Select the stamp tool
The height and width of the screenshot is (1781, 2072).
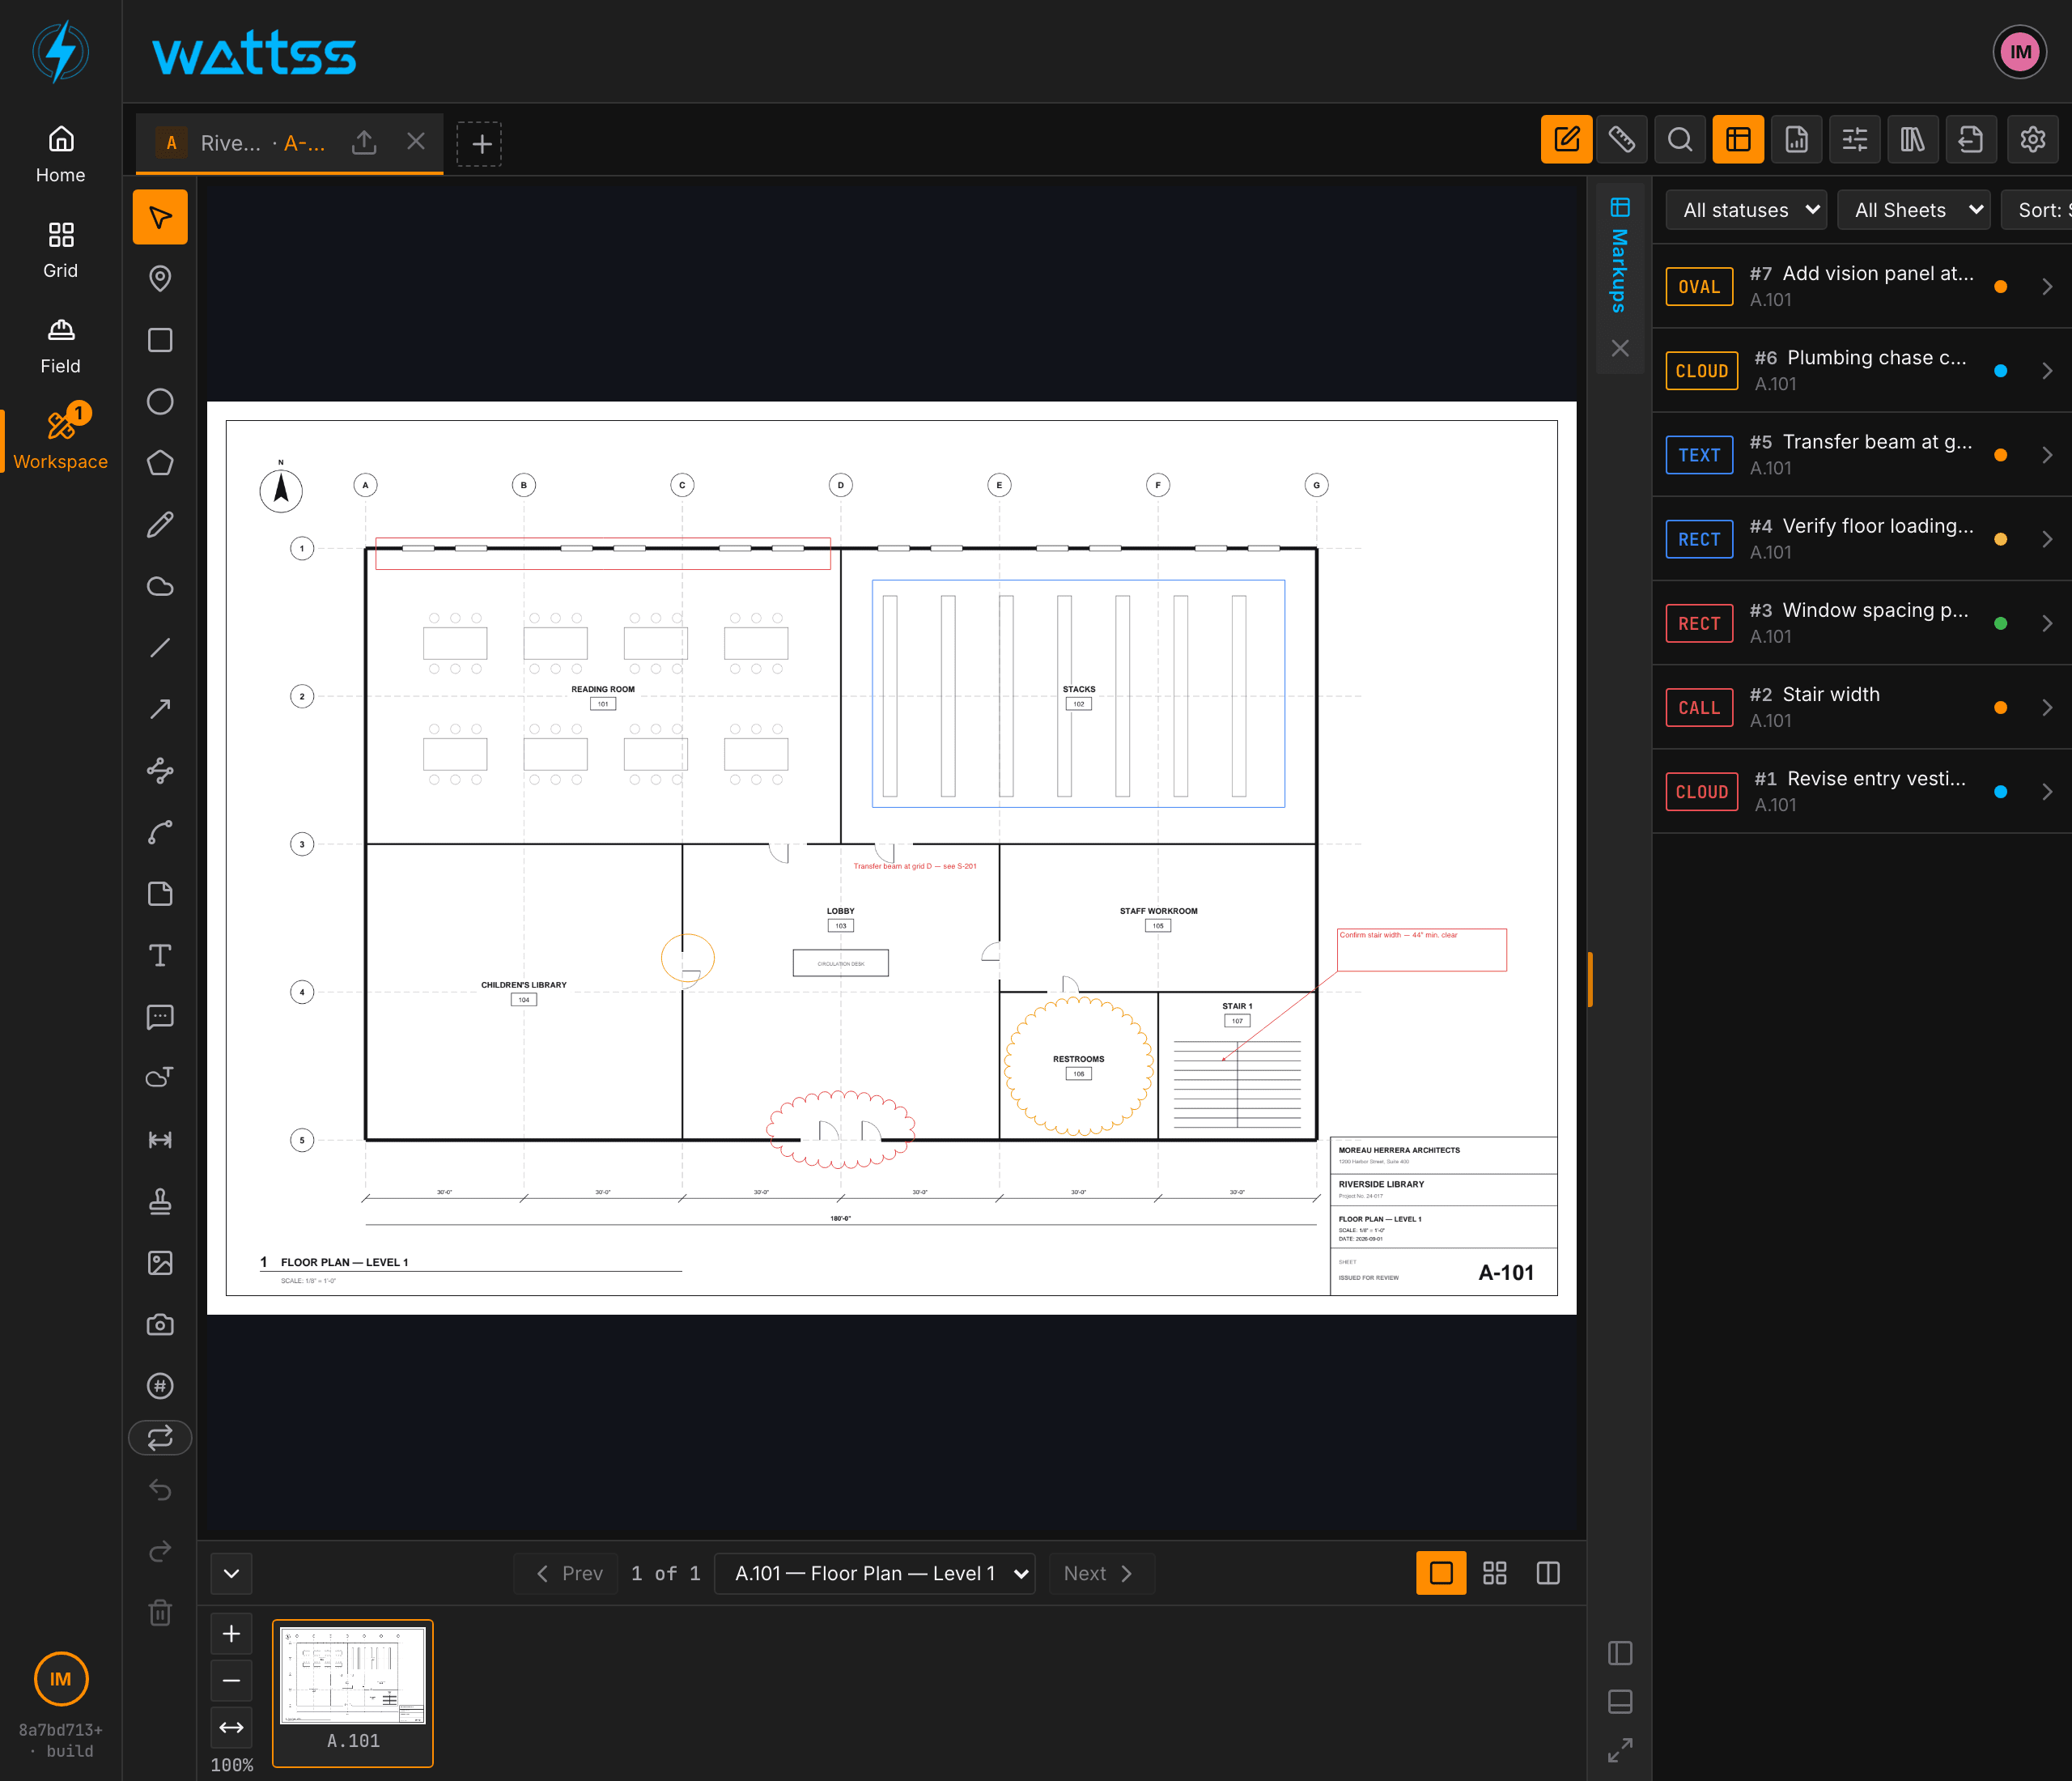click(x=160, y=1201)
